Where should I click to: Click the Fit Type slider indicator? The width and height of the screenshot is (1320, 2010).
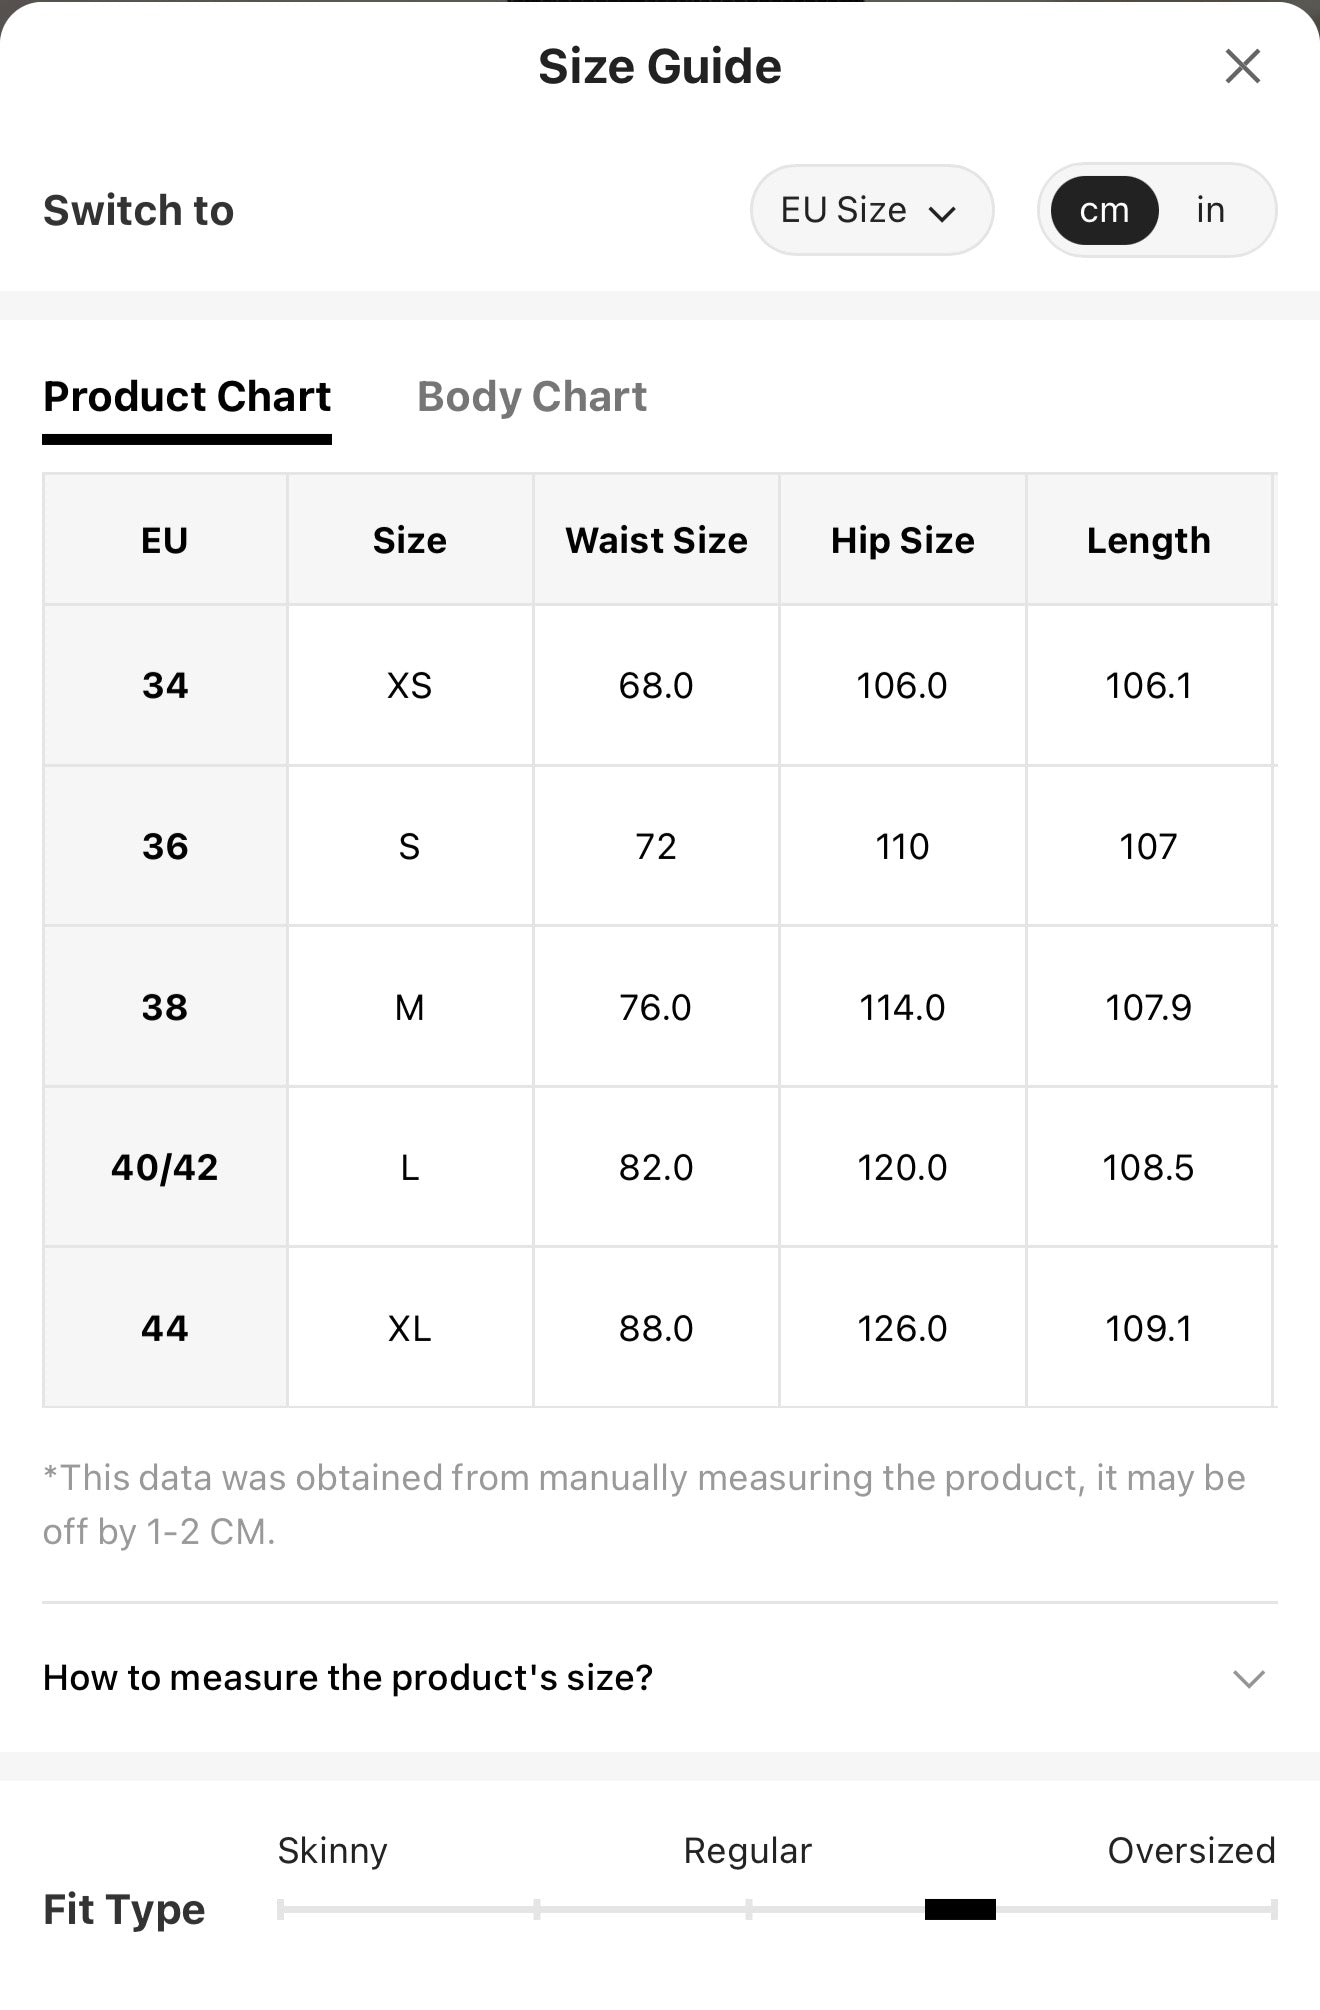960,1909
